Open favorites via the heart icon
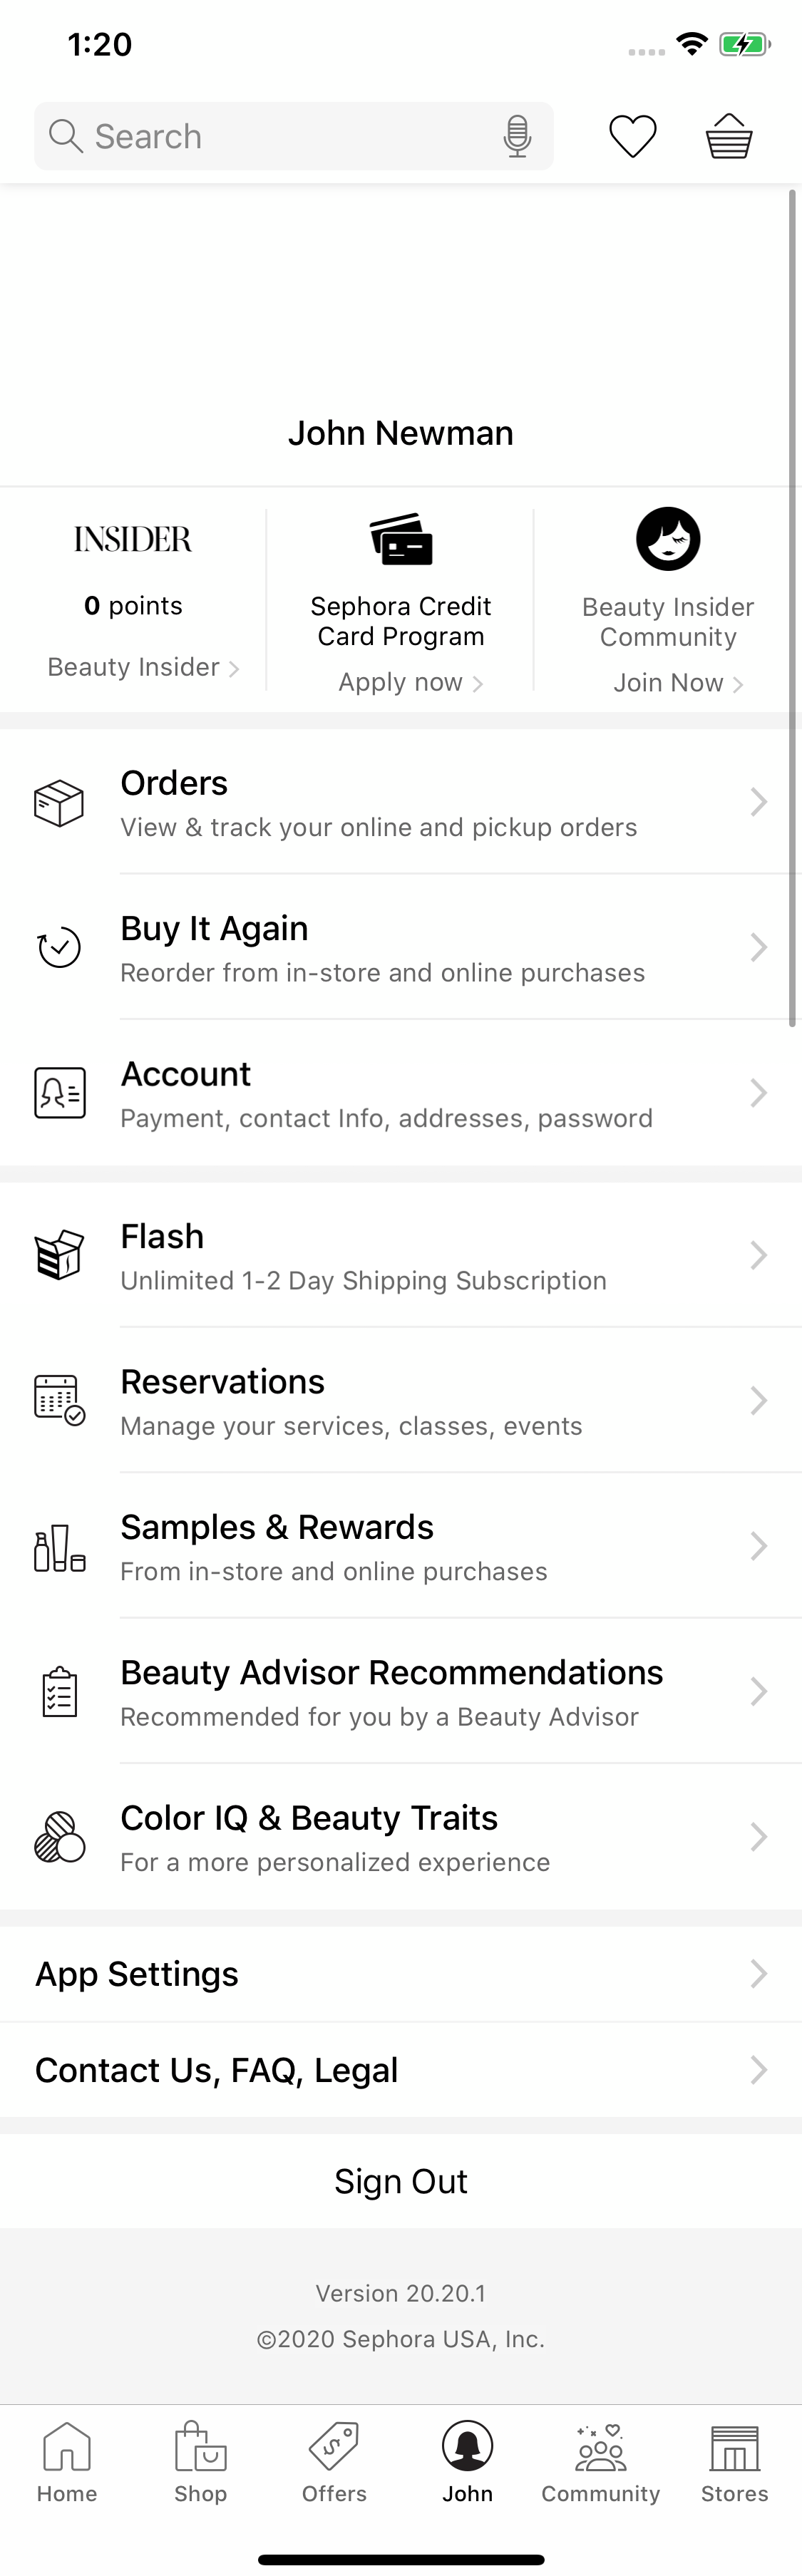Viewport: 802px width, 2576px height. pyautogui.click(x=633, y=135)
